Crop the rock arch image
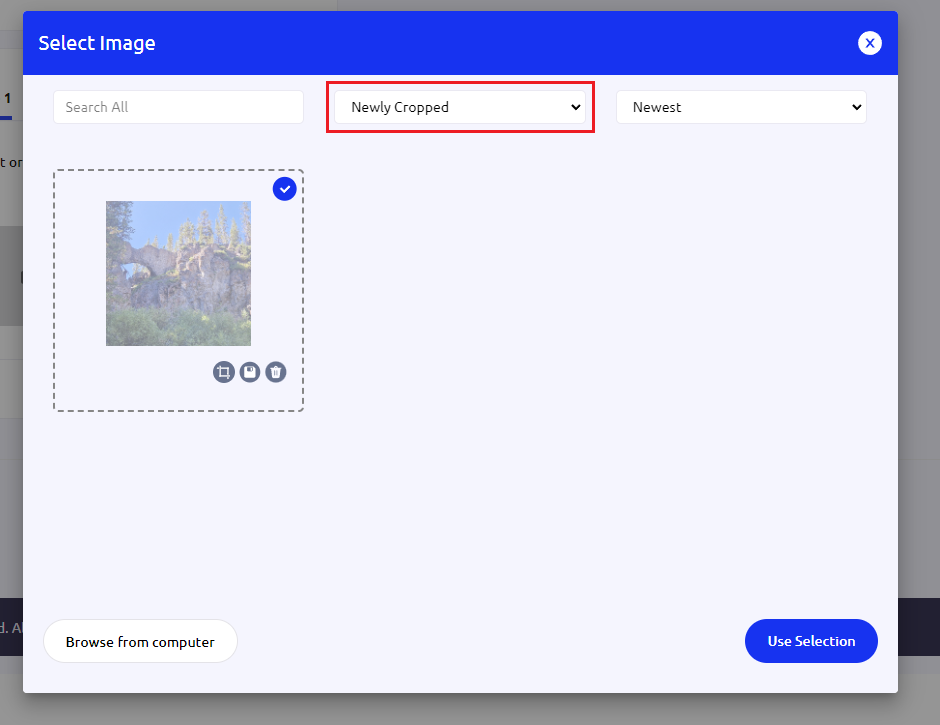This screenshot has width=940, height=725. pos(223,372)
